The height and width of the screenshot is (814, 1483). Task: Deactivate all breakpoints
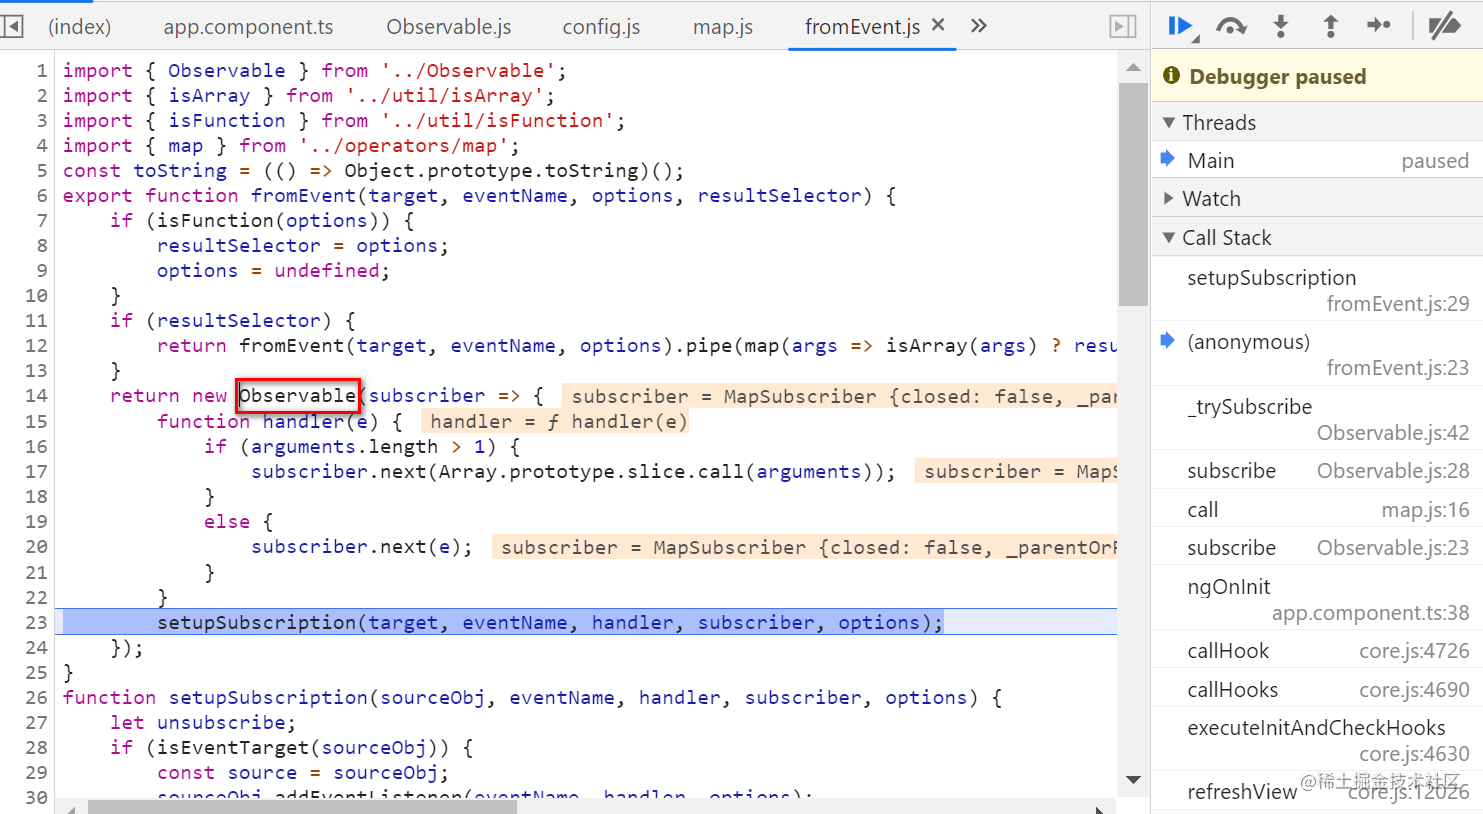coord(1445,26)
